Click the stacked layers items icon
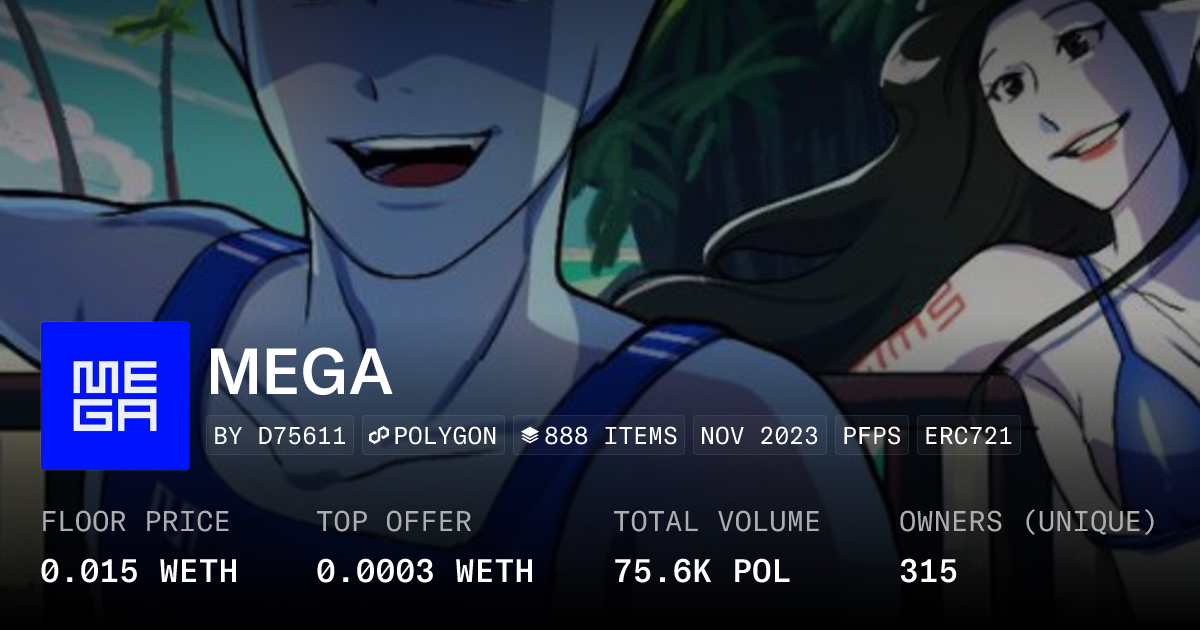Viewport: 1200px width, 630px height. click(530, 436)
